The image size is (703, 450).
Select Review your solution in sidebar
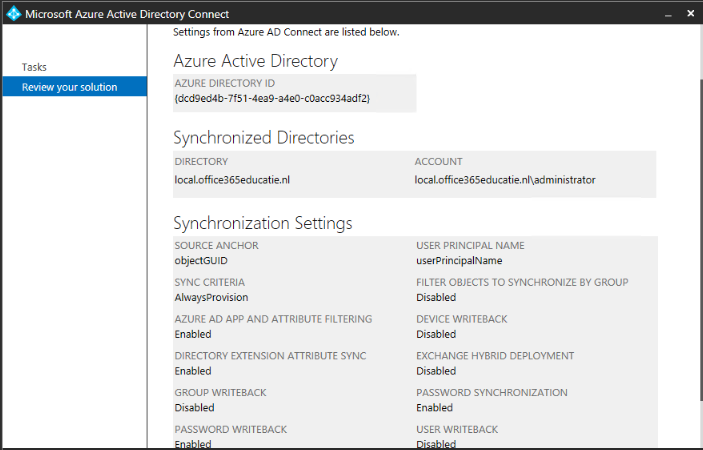click(x=69, y=87)
